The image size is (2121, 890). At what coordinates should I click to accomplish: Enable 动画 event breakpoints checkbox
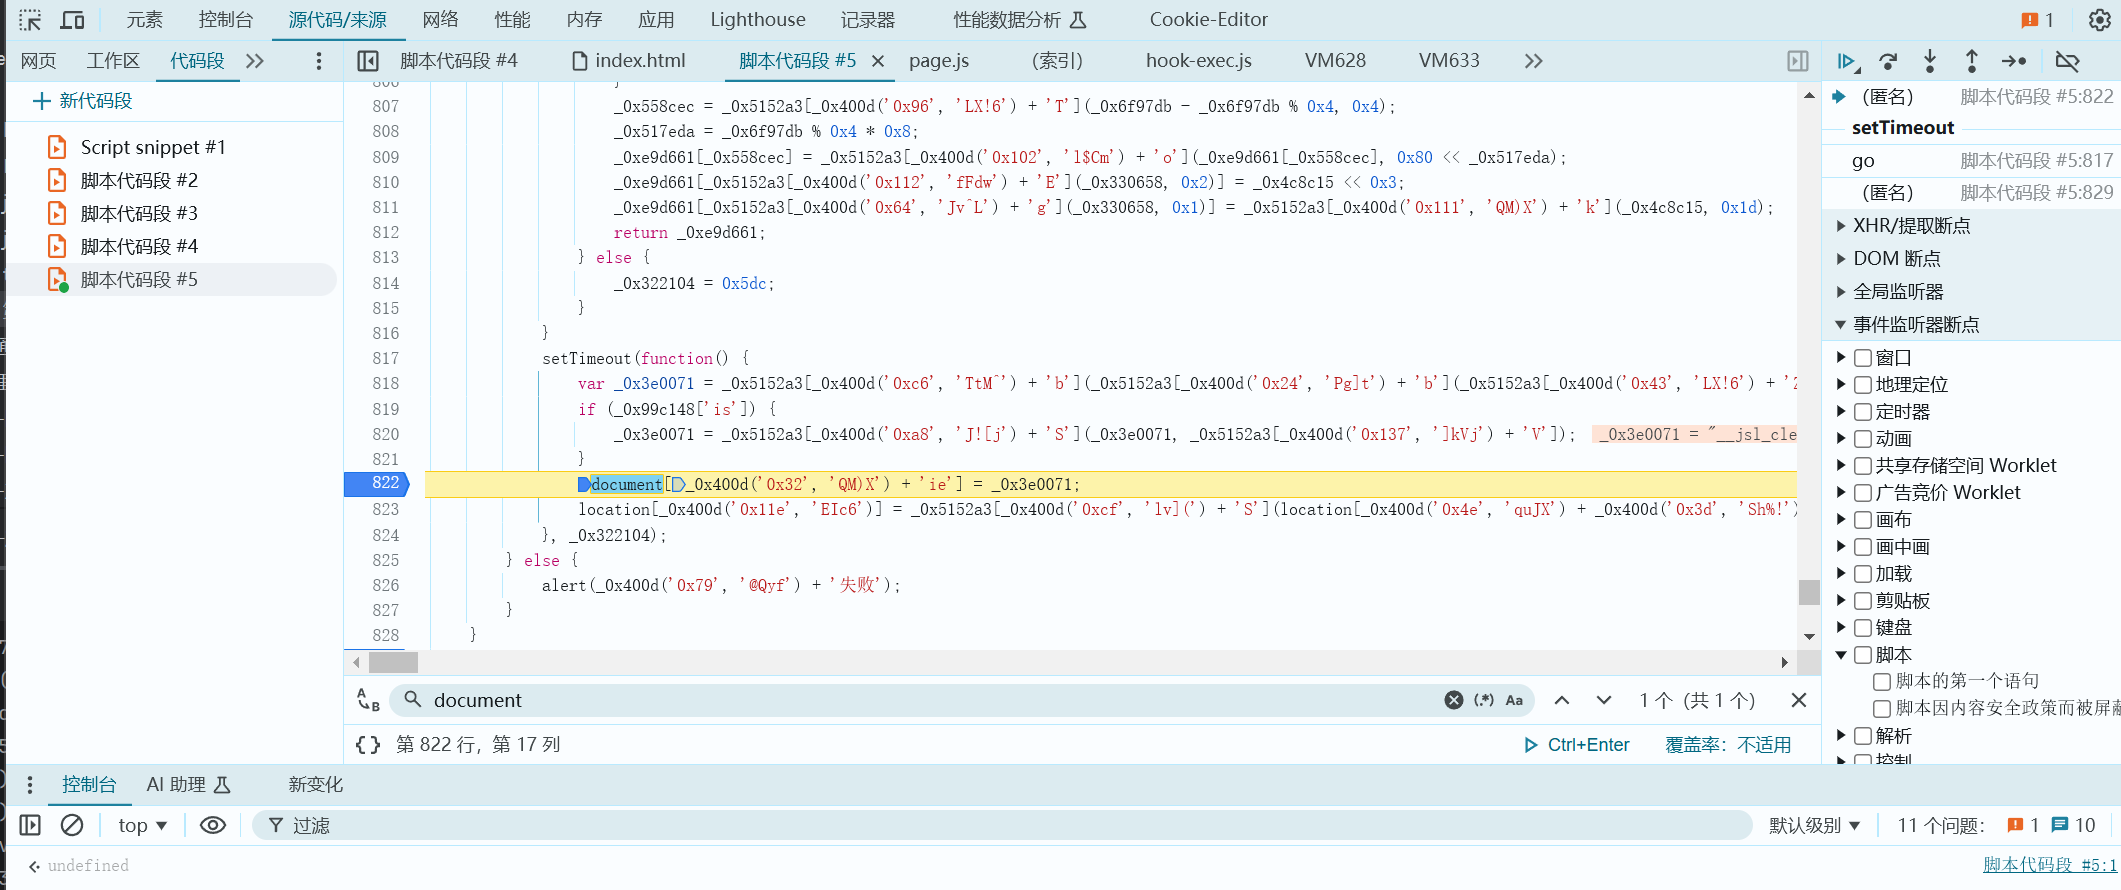[1863, 439]
